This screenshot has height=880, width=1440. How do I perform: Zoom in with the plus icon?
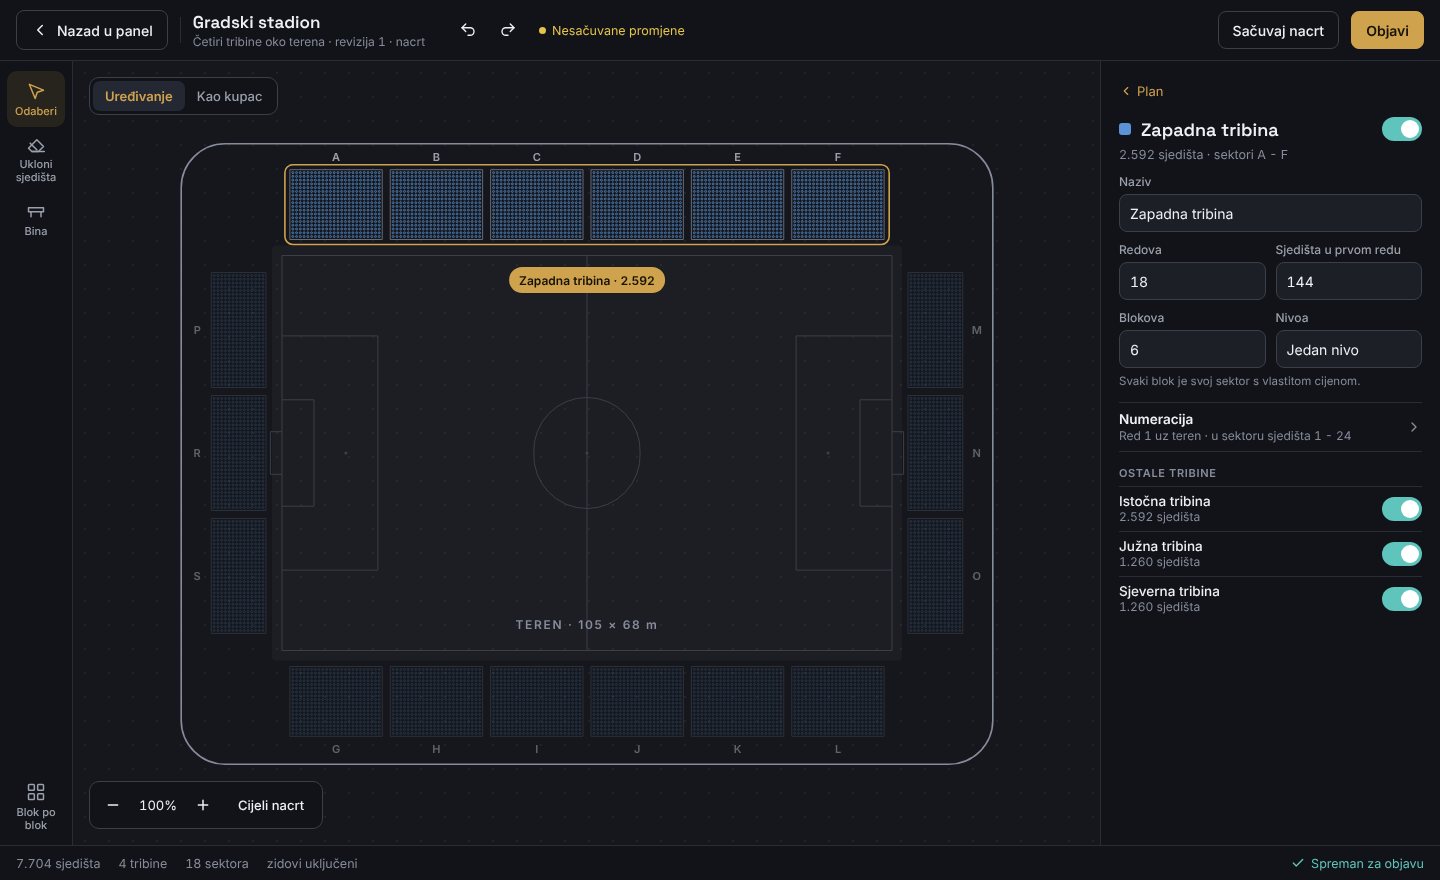pyautogui.click(x=203, y=805)
